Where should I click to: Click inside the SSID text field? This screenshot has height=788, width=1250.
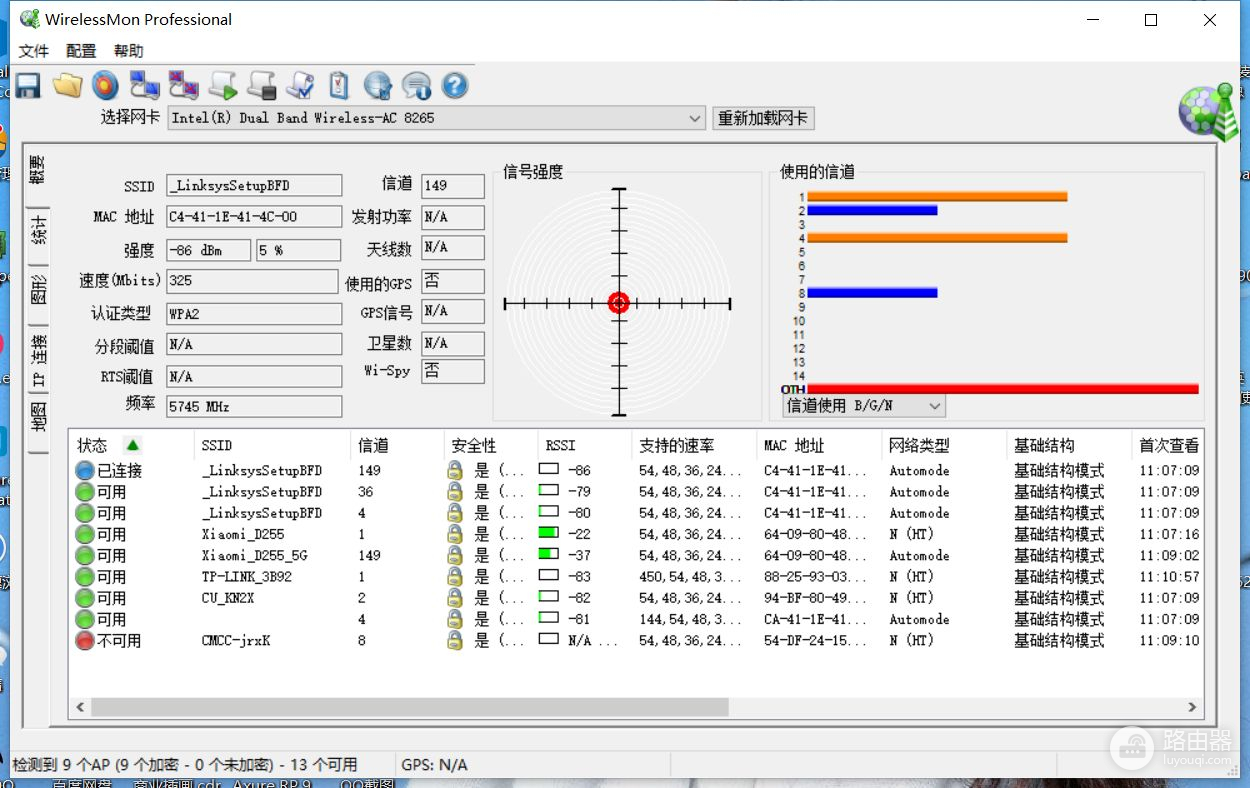point(254,185)
